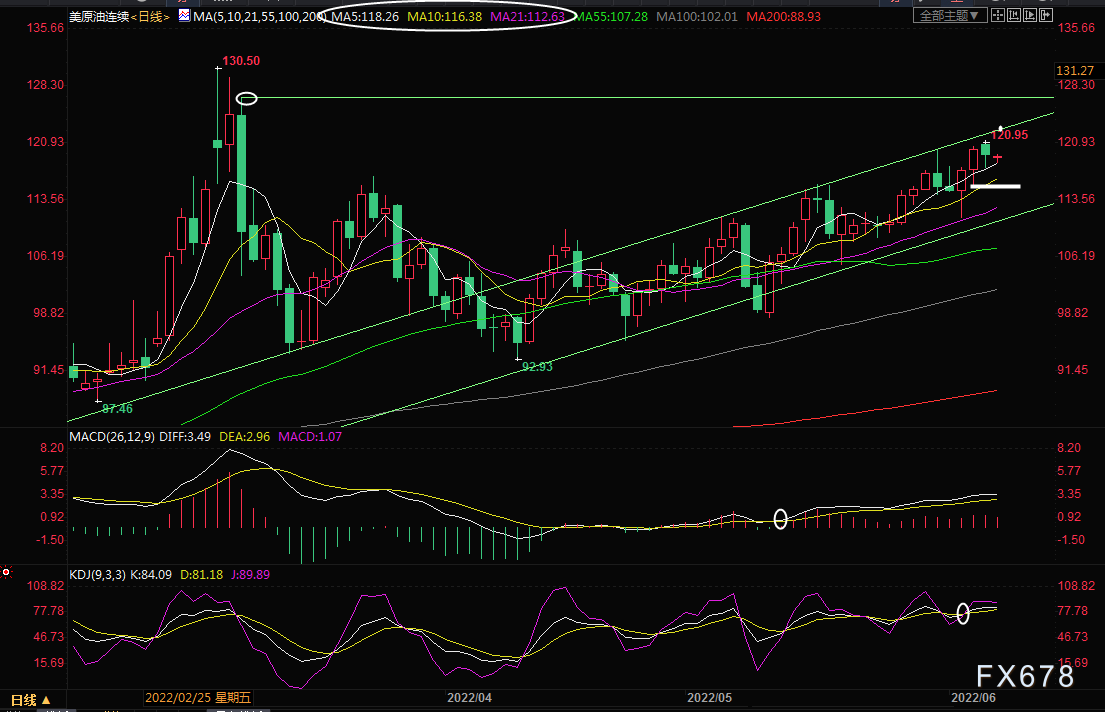Viewport: 1105px width, 712px height.
Task: Click the 87.46 low price label
Action: click(x=117, y=409)
